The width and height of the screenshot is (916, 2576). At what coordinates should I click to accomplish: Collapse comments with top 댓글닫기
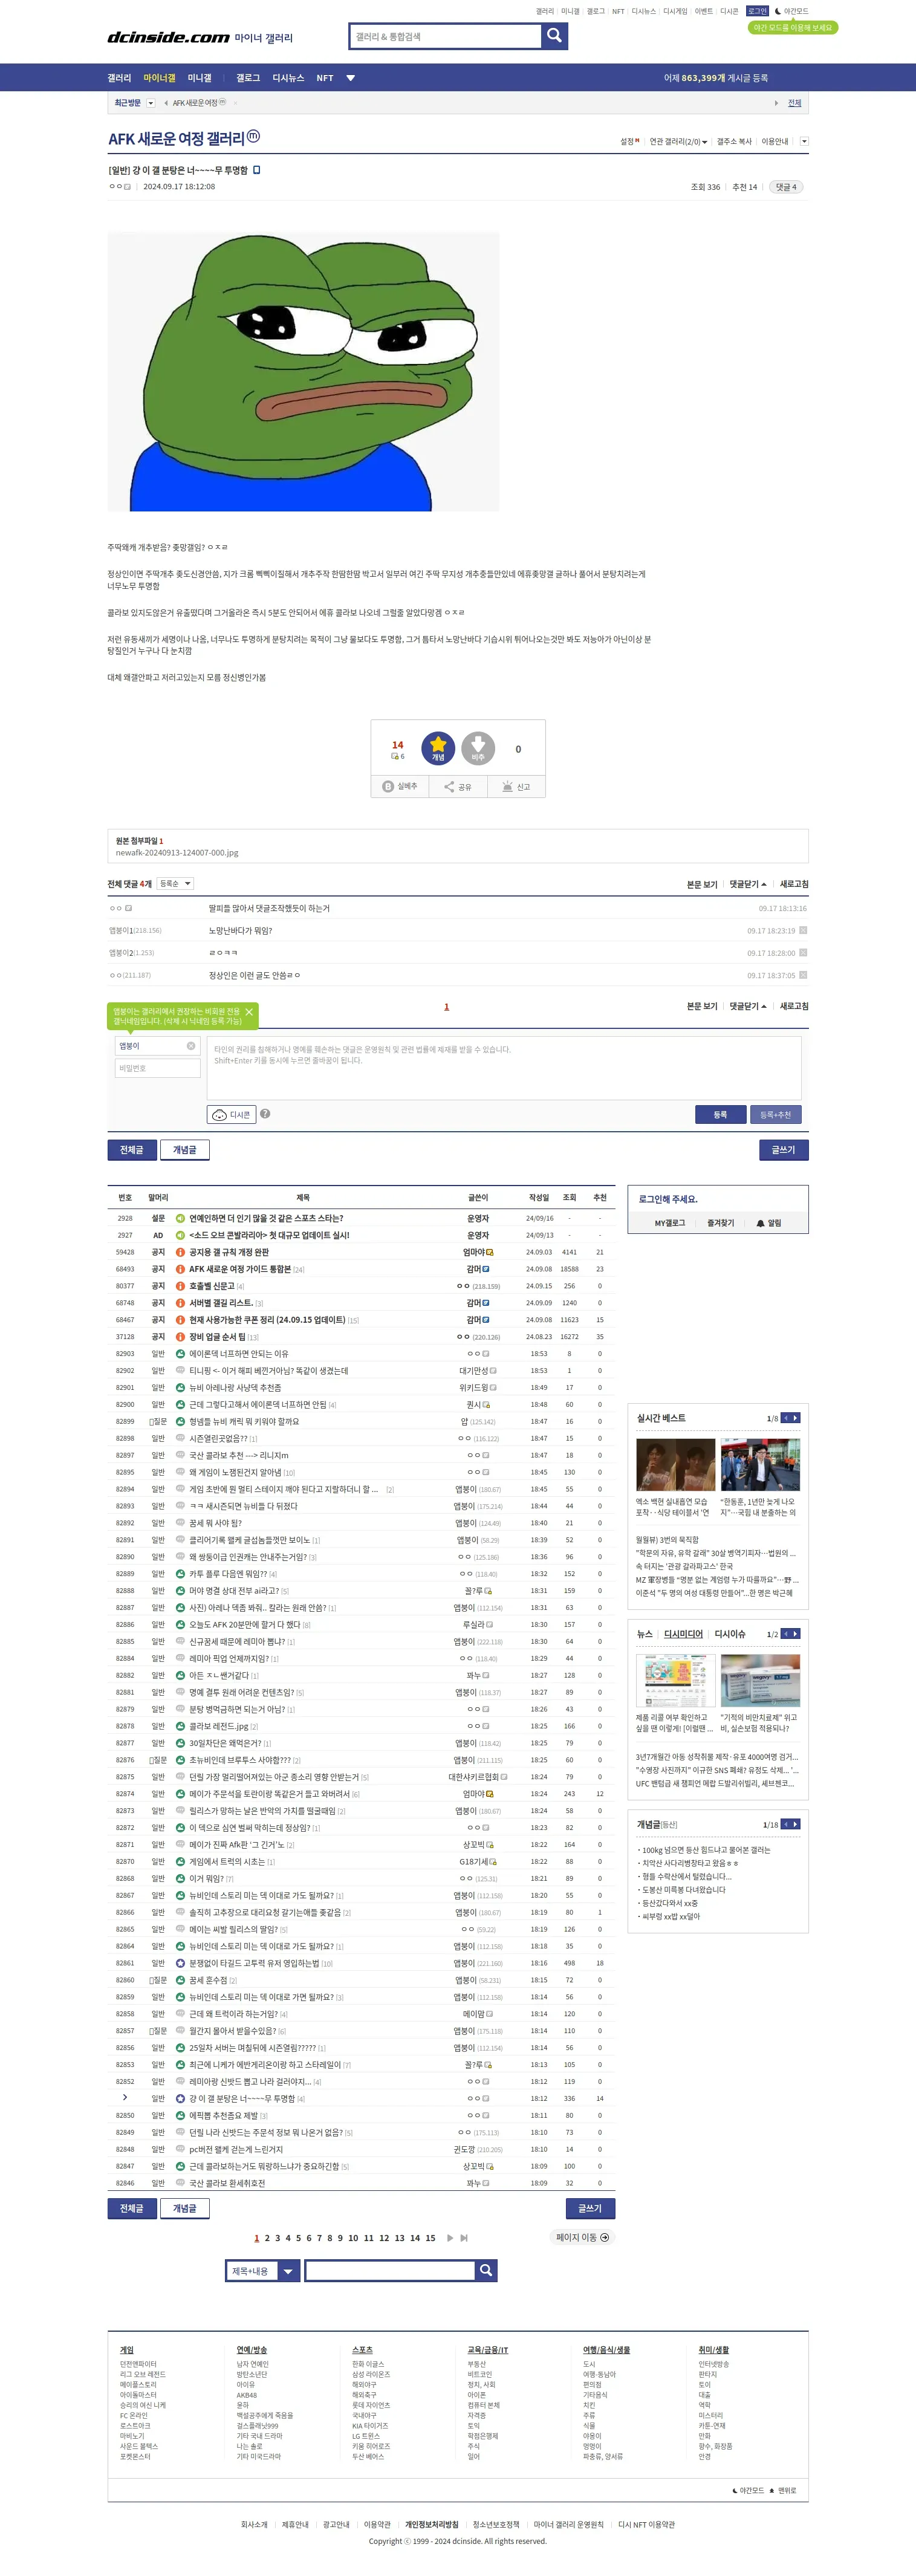coord(748,884)
